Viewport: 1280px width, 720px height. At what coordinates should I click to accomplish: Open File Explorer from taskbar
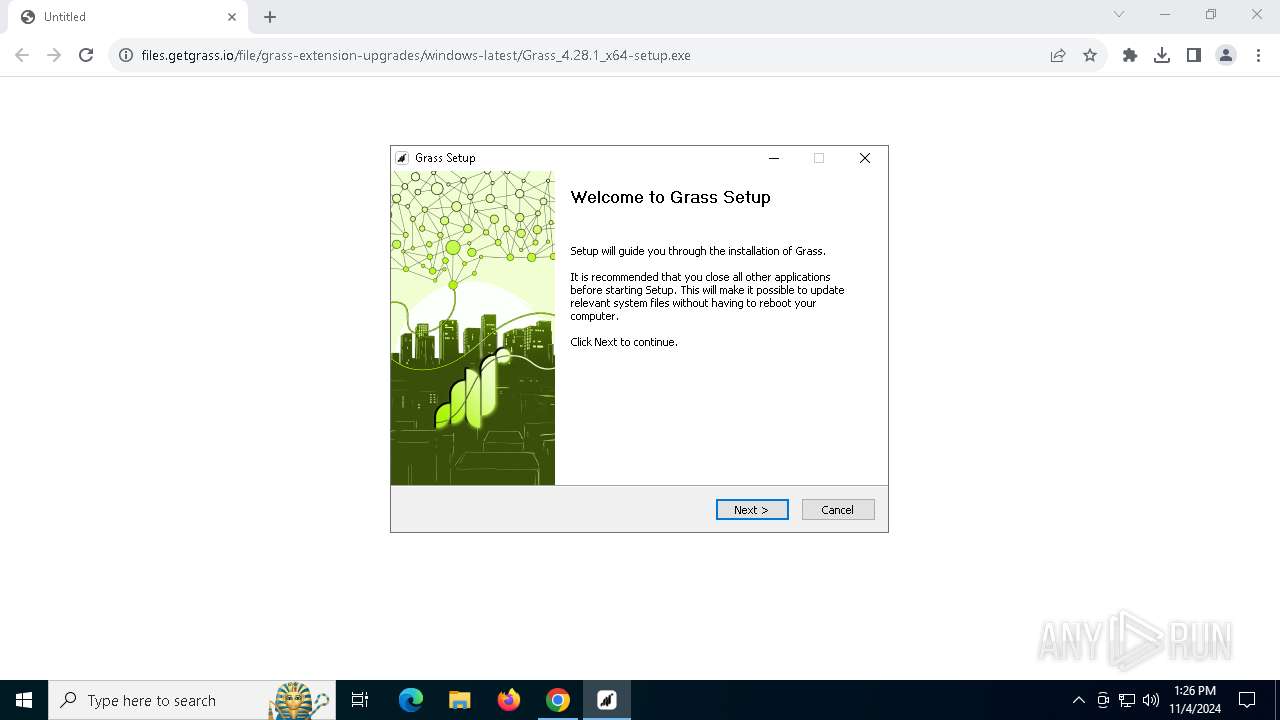pyautogui.click(x=460, y=700)
